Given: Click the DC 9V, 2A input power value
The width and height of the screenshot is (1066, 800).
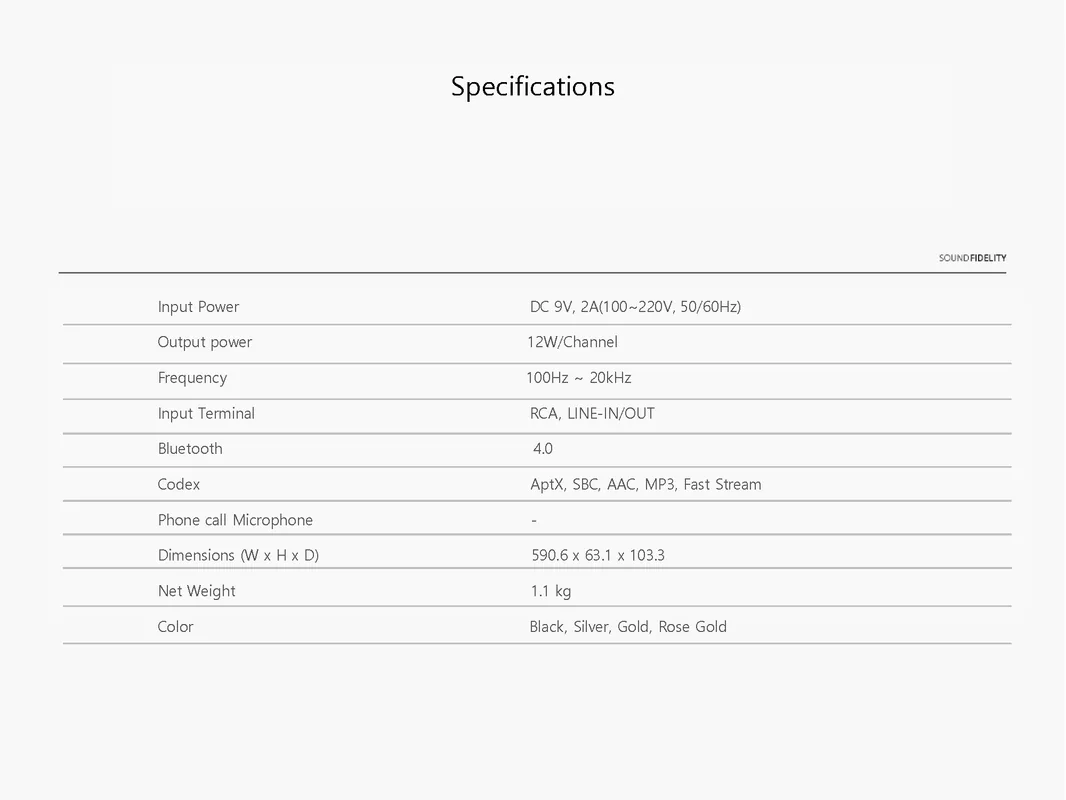Looking at the screenshot, I should 635,307.
